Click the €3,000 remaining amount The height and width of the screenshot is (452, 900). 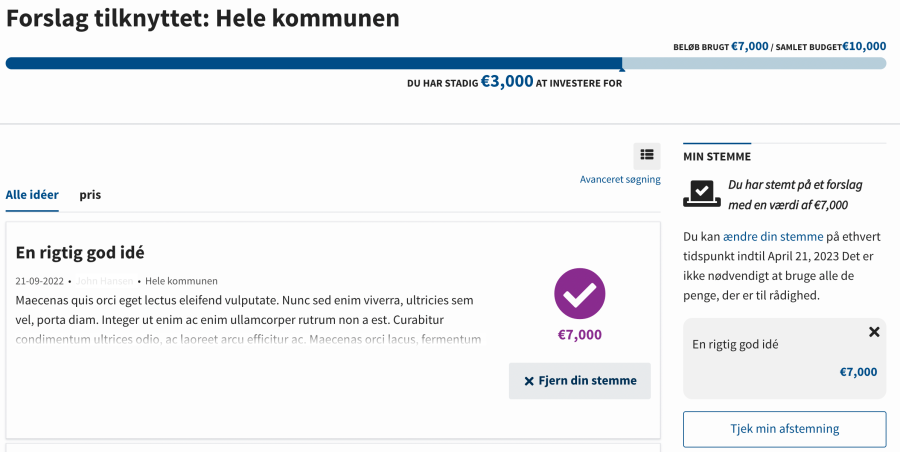pos(507,82)
